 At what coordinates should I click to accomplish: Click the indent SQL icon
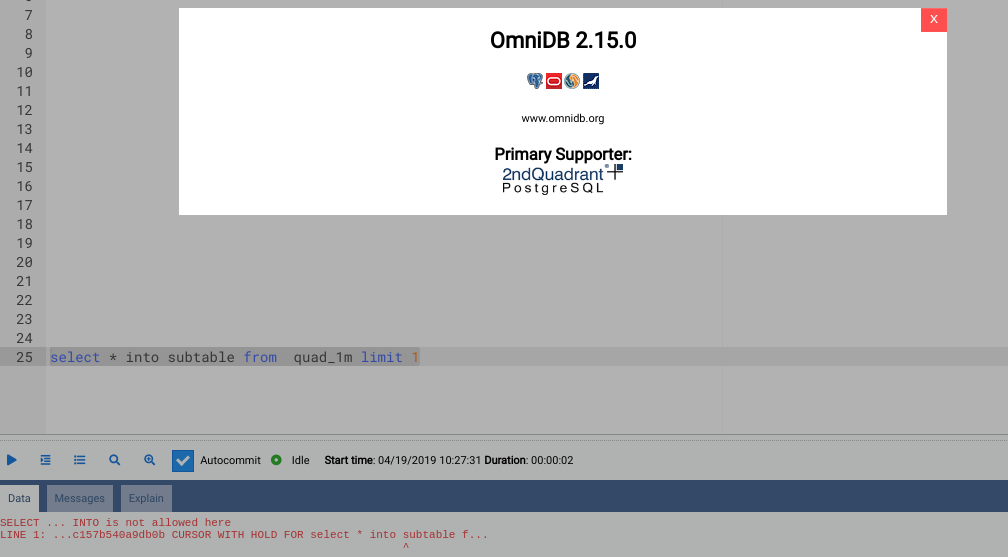point(45,460)
